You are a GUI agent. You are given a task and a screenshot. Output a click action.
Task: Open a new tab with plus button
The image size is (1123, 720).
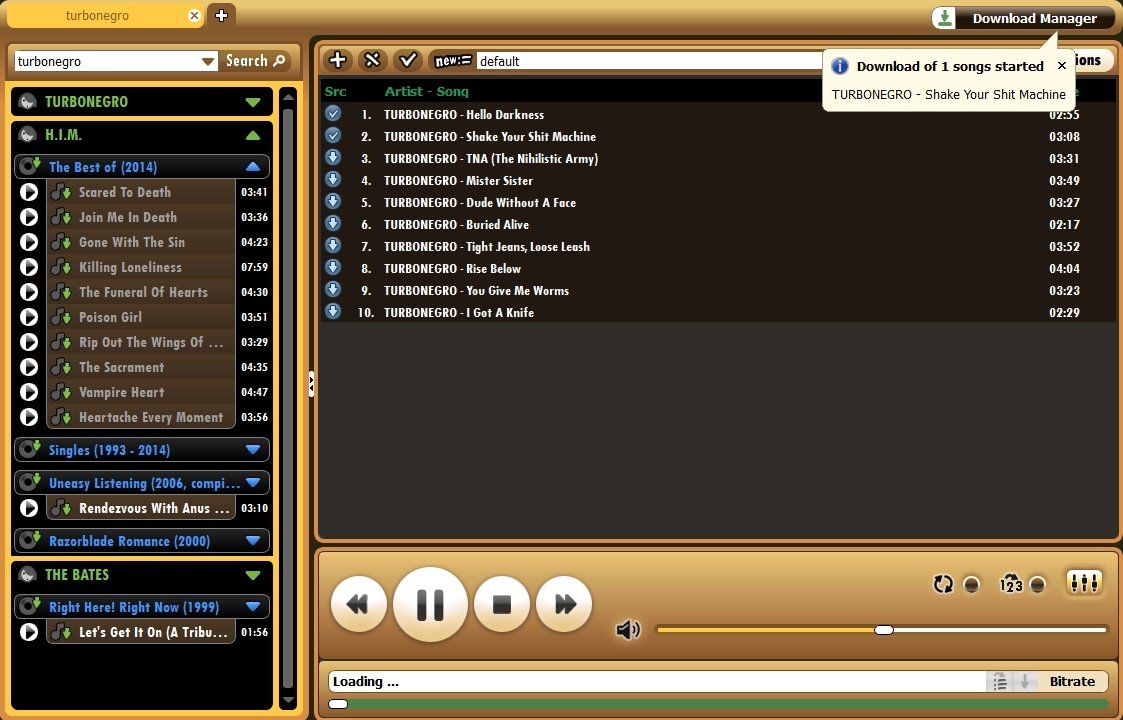(221, 15)
